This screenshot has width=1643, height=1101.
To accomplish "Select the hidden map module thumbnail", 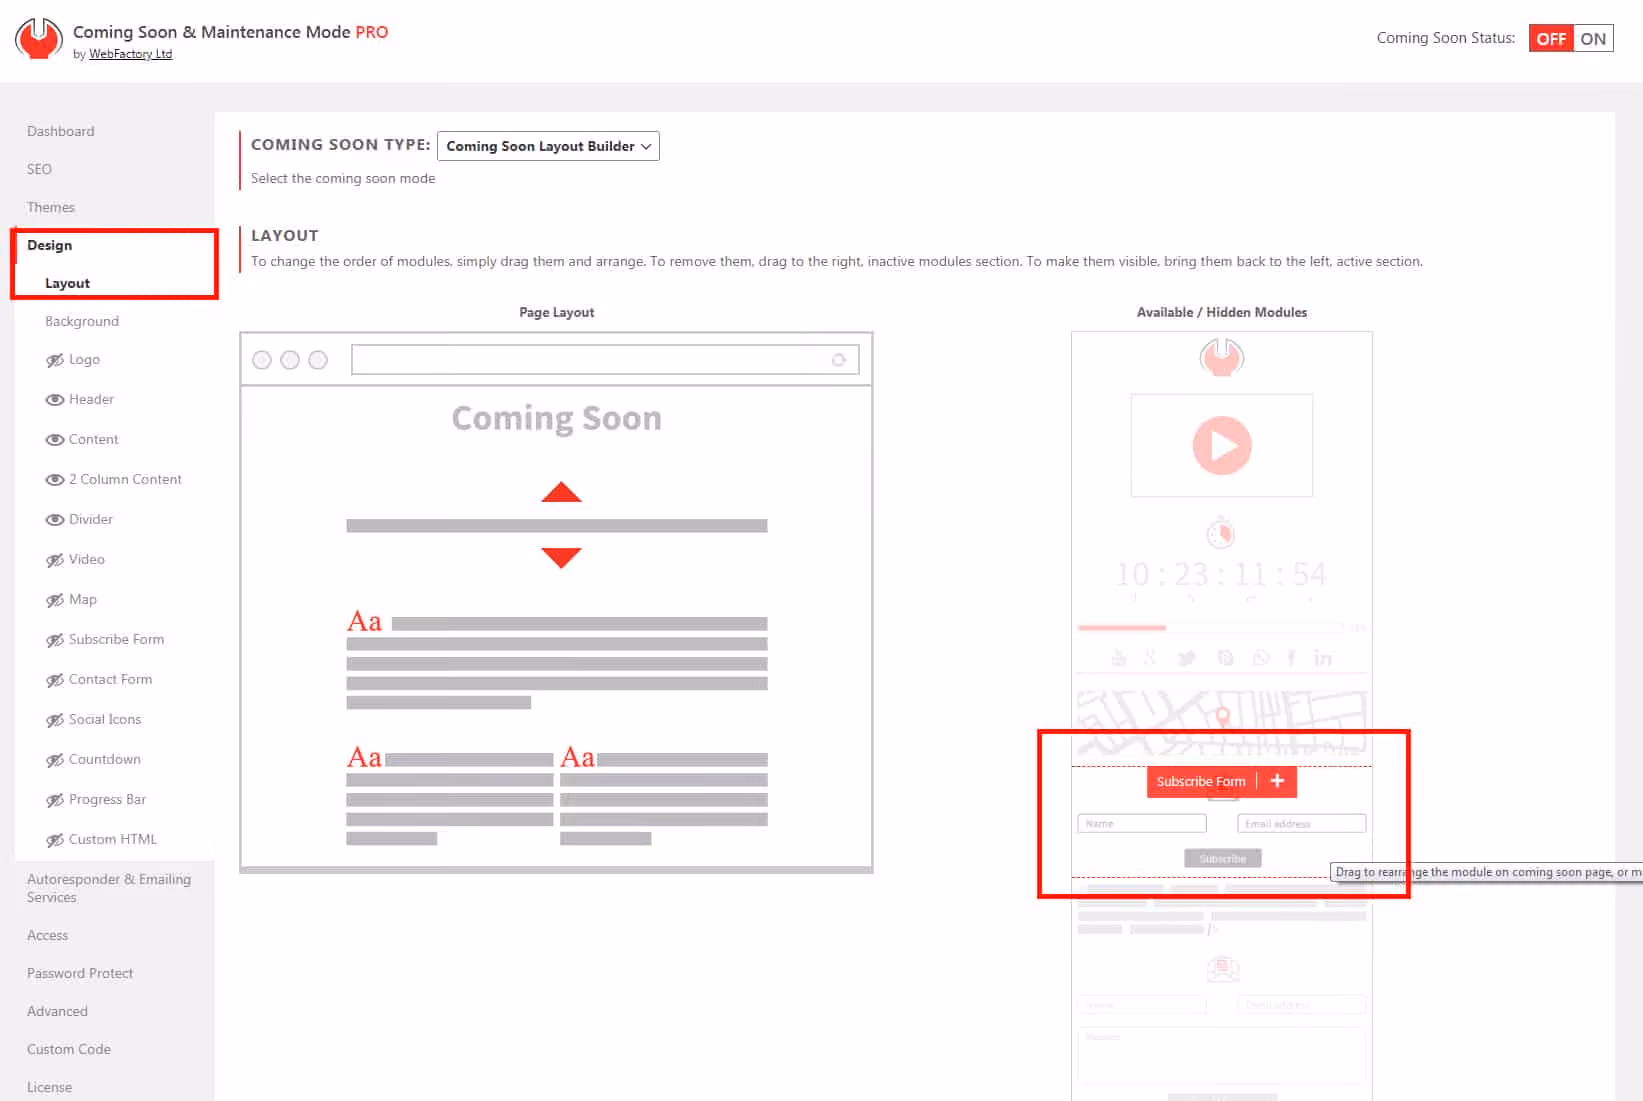I will tap(1221, 723).
